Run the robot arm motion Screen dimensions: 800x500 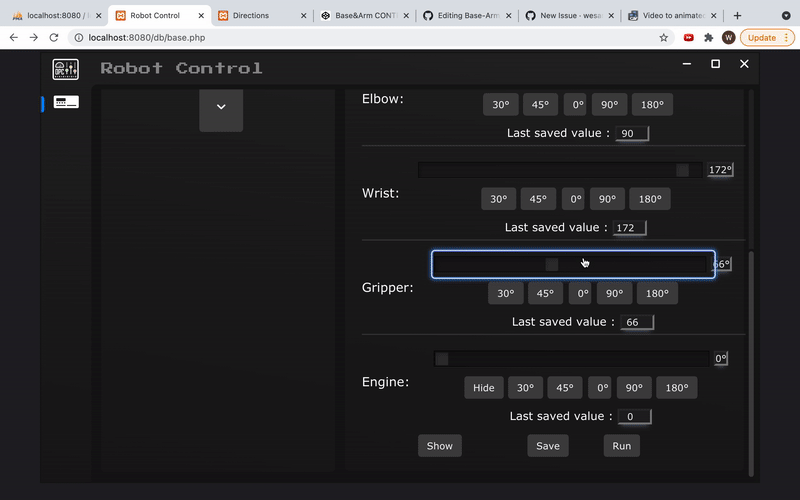621,446
